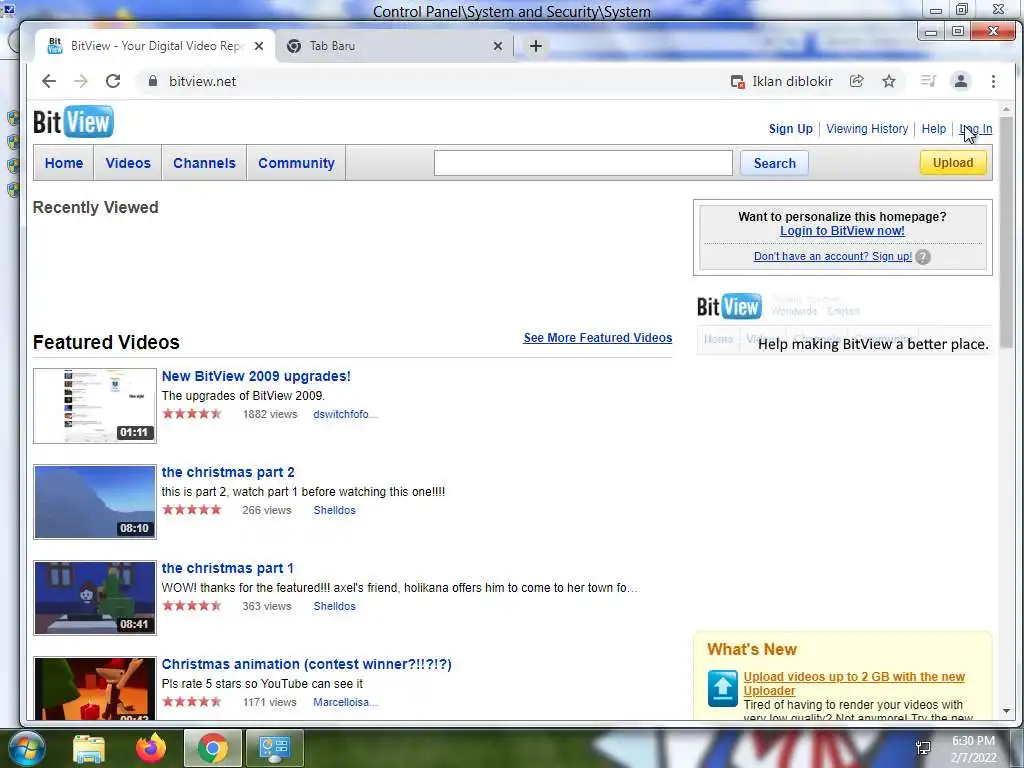Open Christmas animation (contest winner) title
Image resolution: width=1024 pixels, height=768 pixels.
306,664
